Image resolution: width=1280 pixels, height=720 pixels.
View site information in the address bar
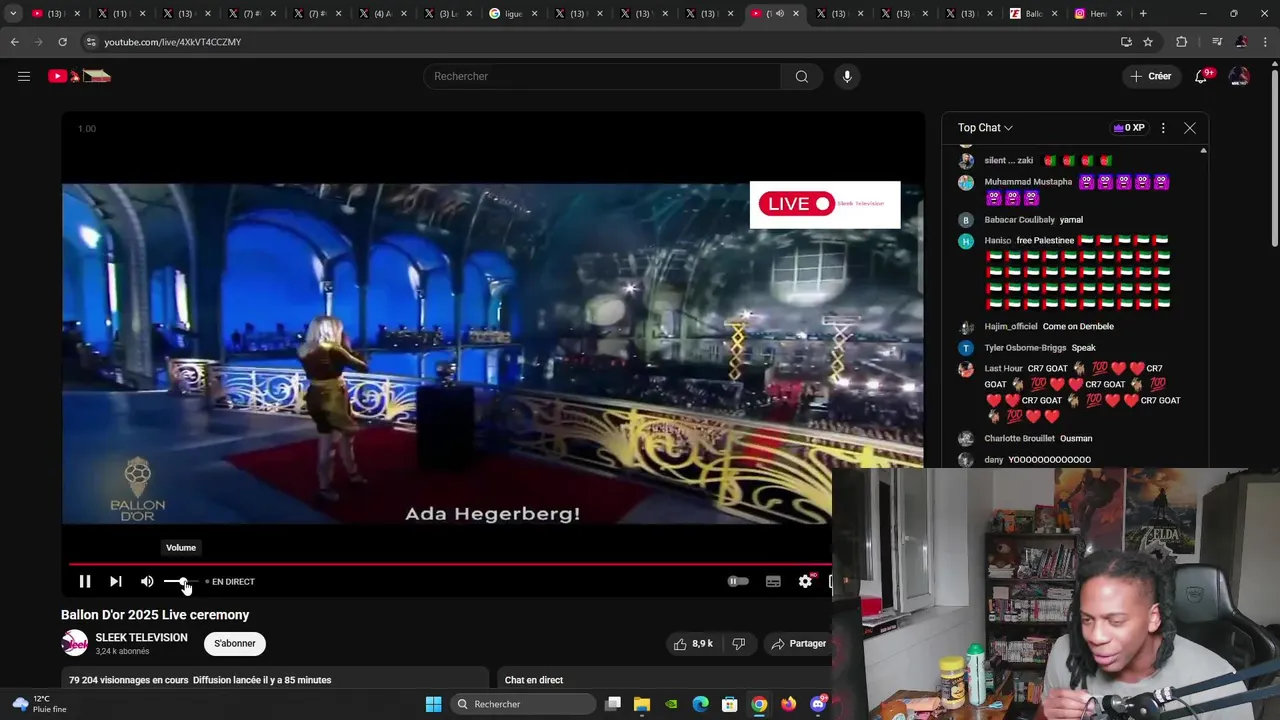[x=91, y=42]
